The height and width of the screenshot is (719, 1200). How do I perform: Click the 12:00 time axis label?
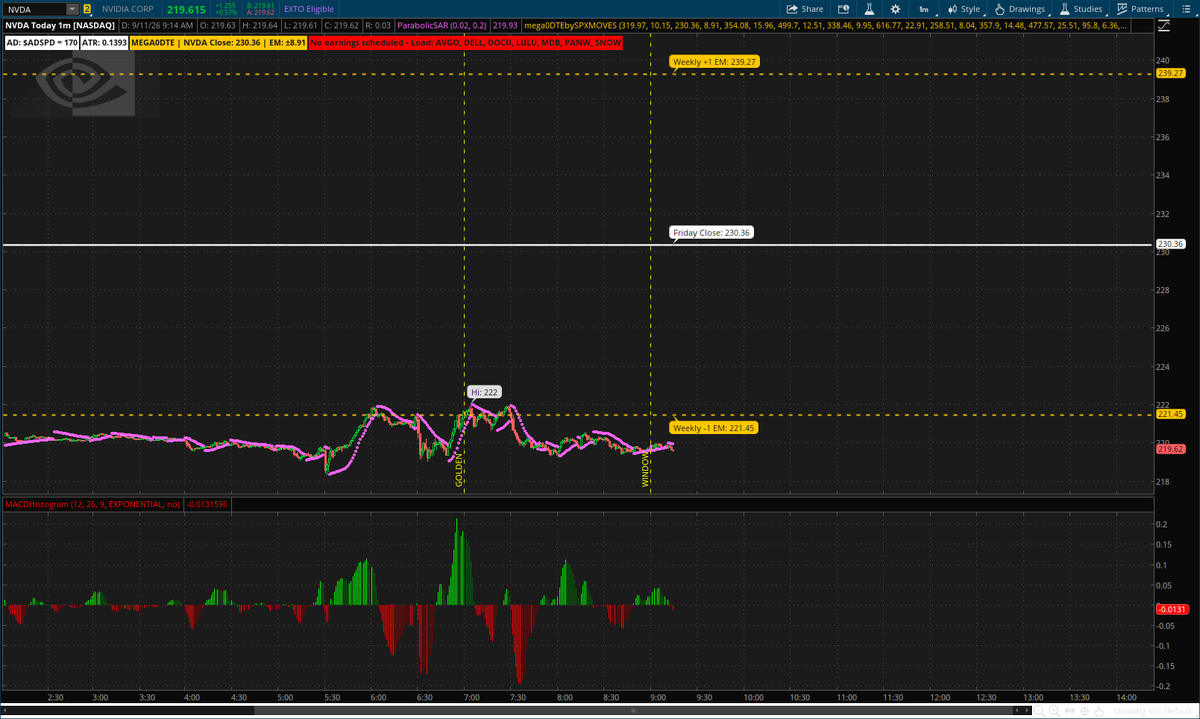tap(938, 696)
